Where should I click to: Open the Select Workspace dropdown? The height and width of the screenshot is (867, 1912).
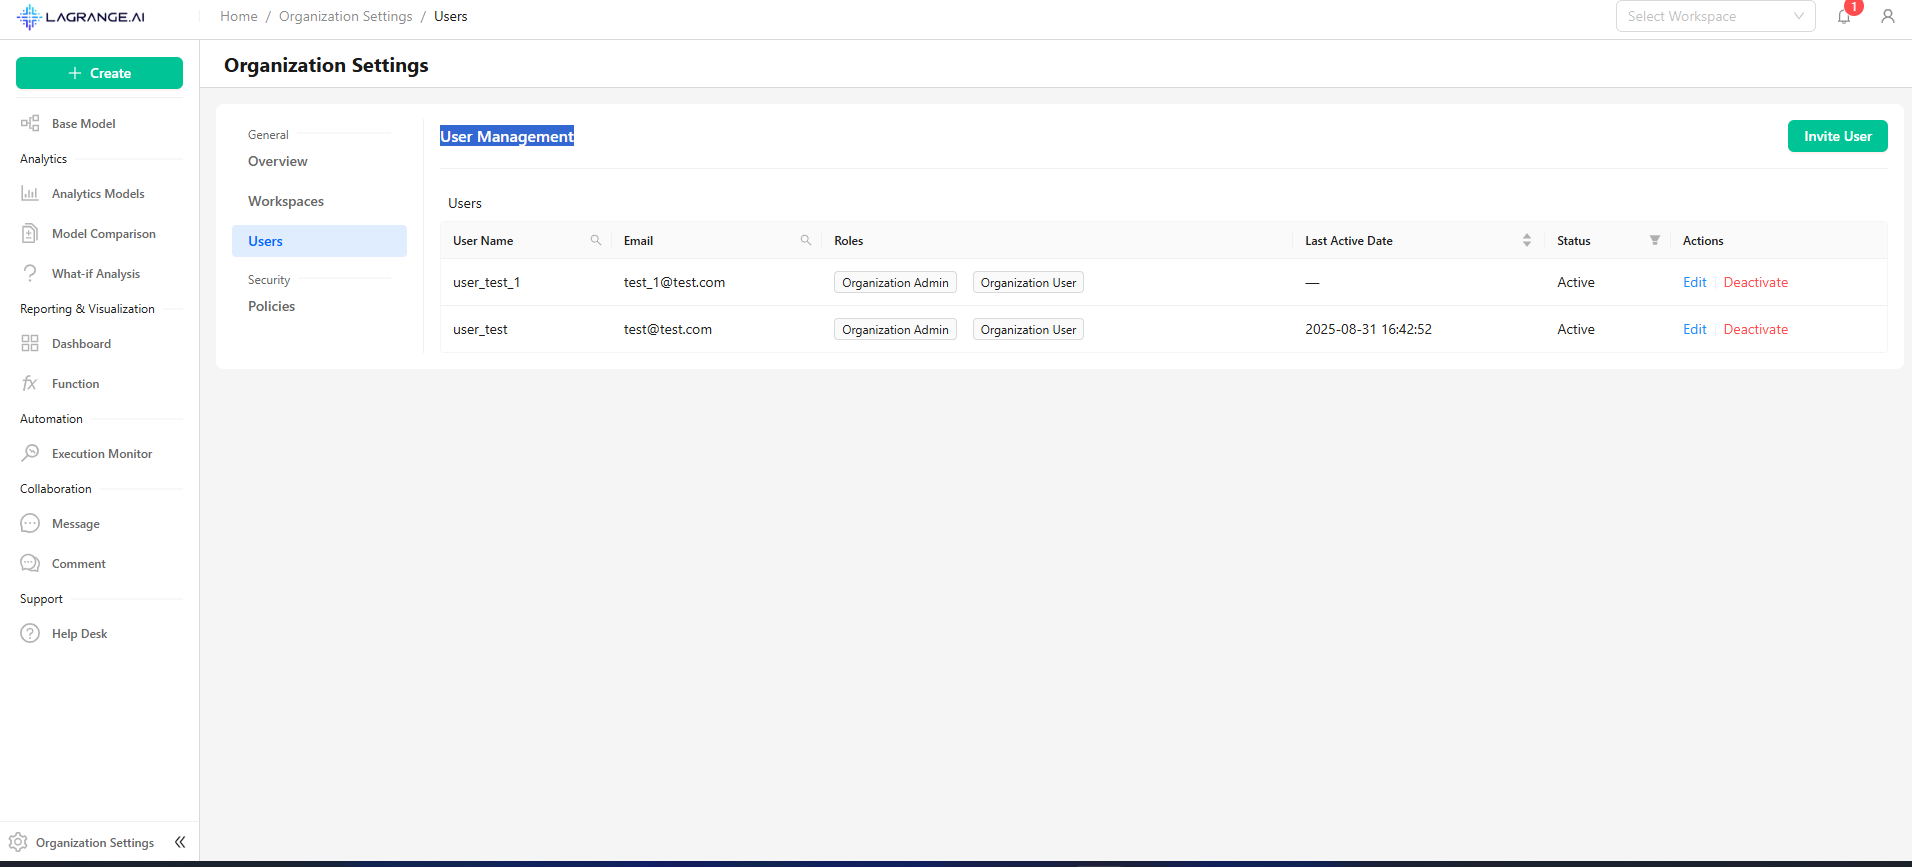[x=1715, y=16]
